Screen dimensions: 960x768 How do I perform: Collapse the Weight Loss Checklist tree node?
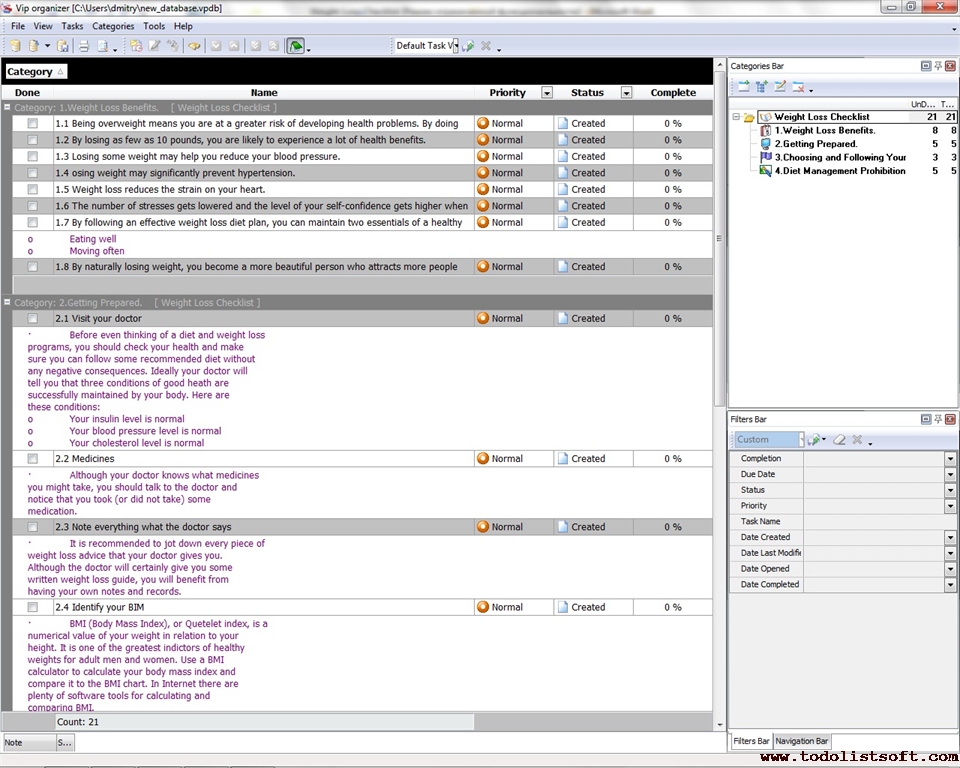click(x=736, y=117)
